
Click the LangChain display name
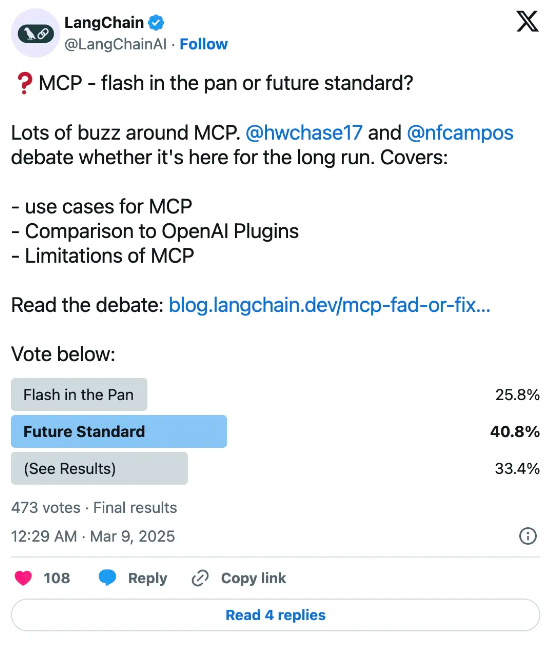(104, 23)
